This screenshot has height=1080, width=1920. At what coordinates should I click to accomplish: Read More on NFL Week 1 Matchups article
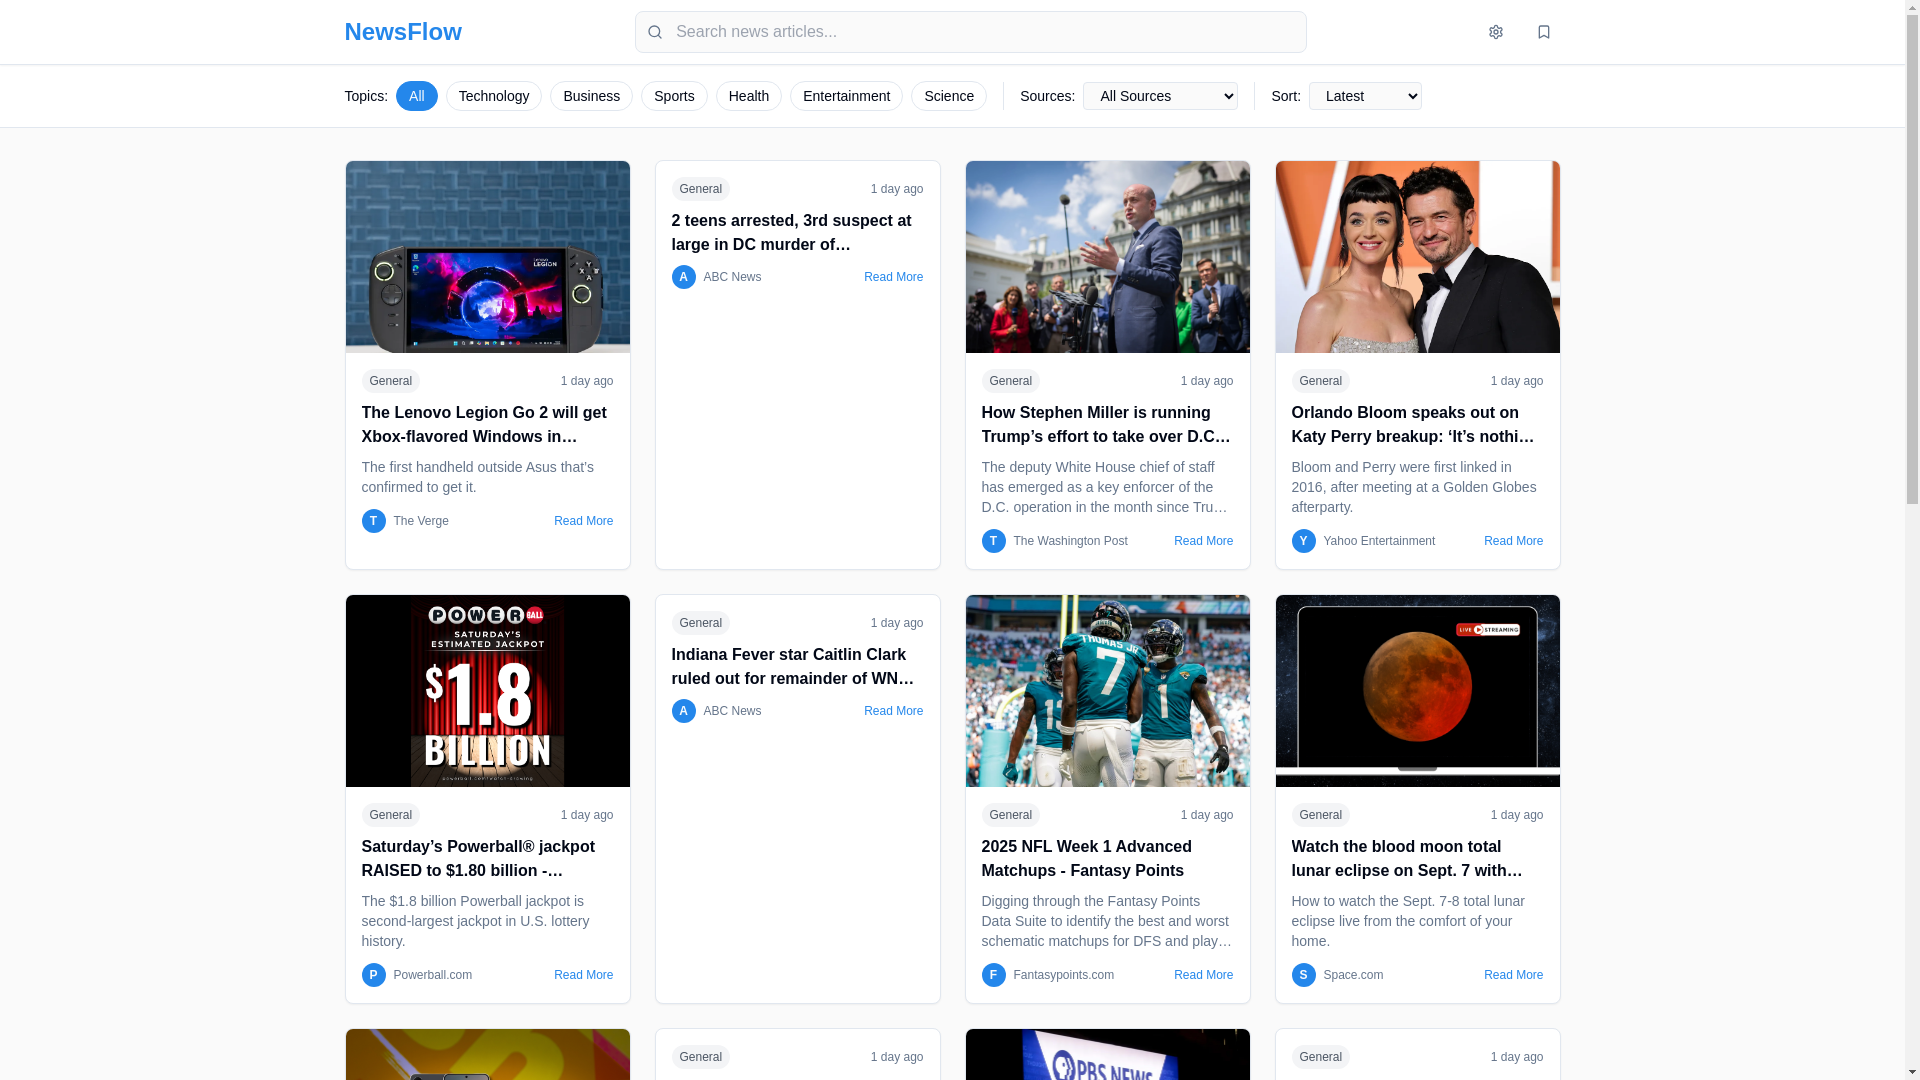tap(1203, 975)
